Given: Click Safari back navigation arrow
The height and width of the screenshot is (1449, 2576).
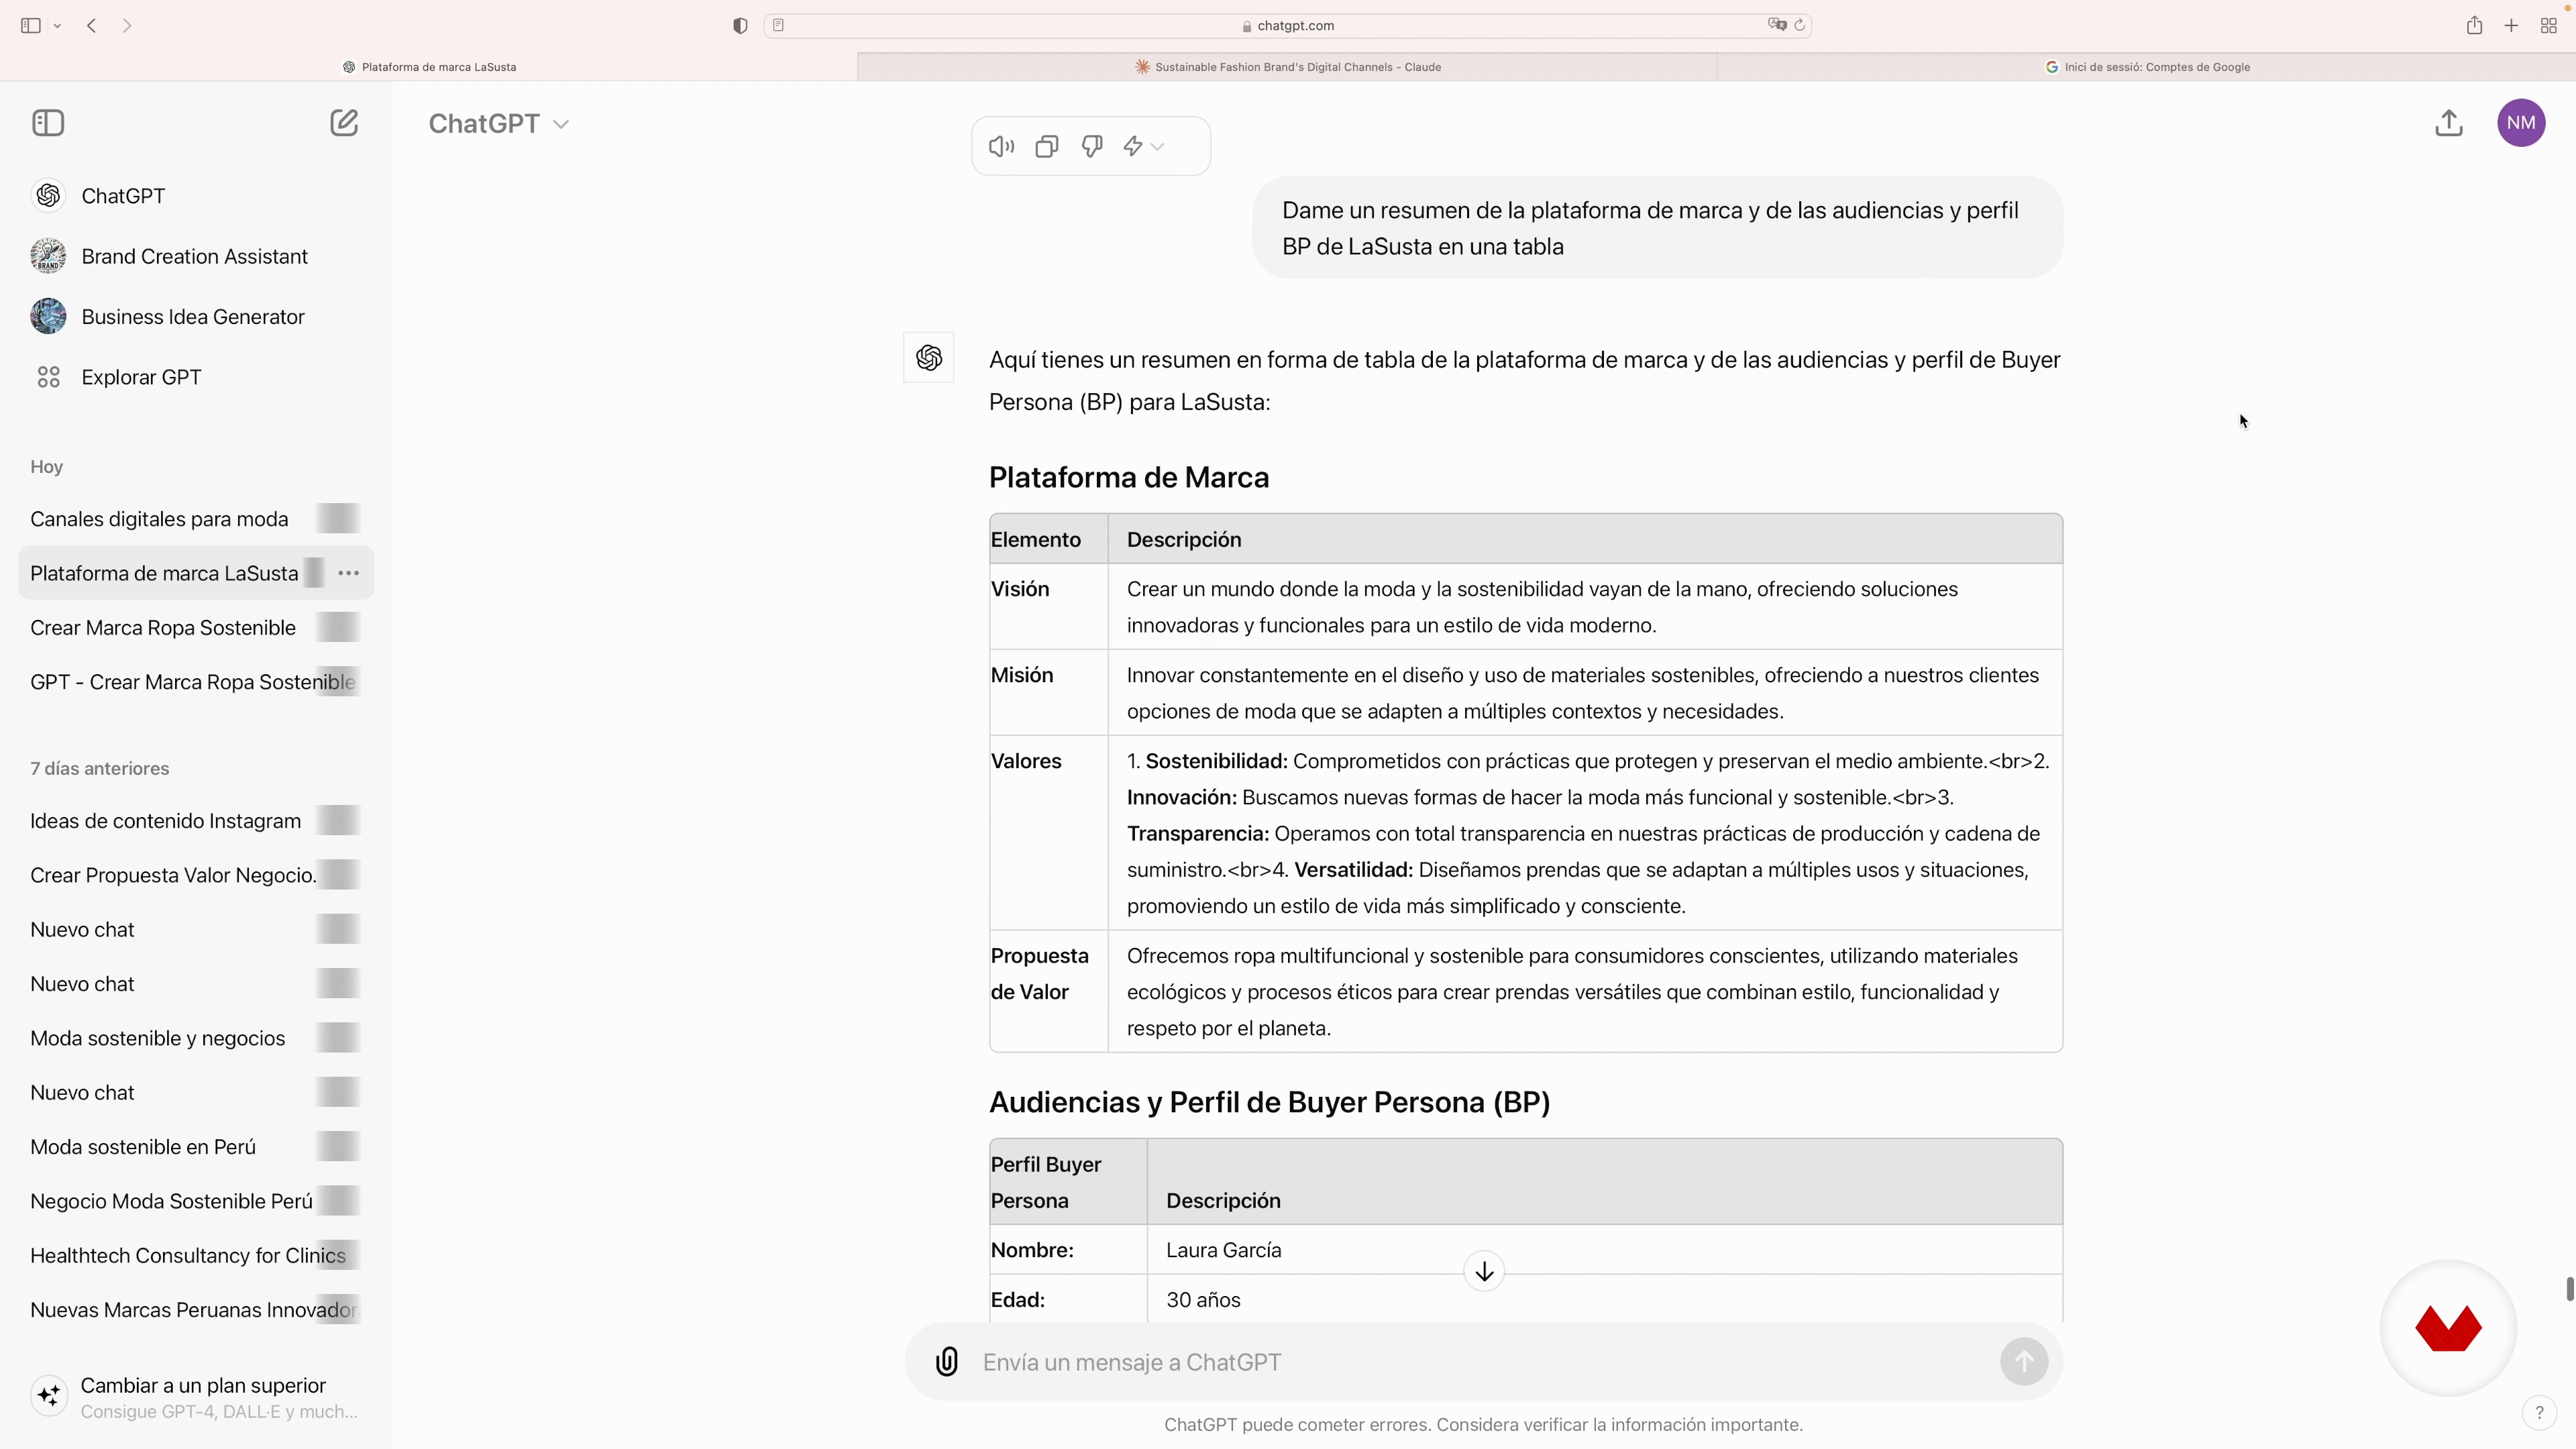Looking at the screenshot, I should point(92,25).
